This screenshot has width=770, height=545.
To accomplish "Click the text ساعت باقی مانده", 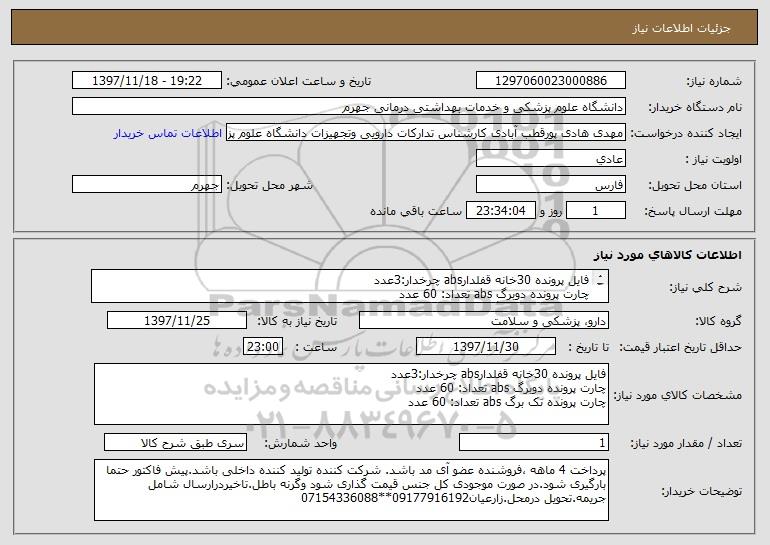I will tap(416, 211).
